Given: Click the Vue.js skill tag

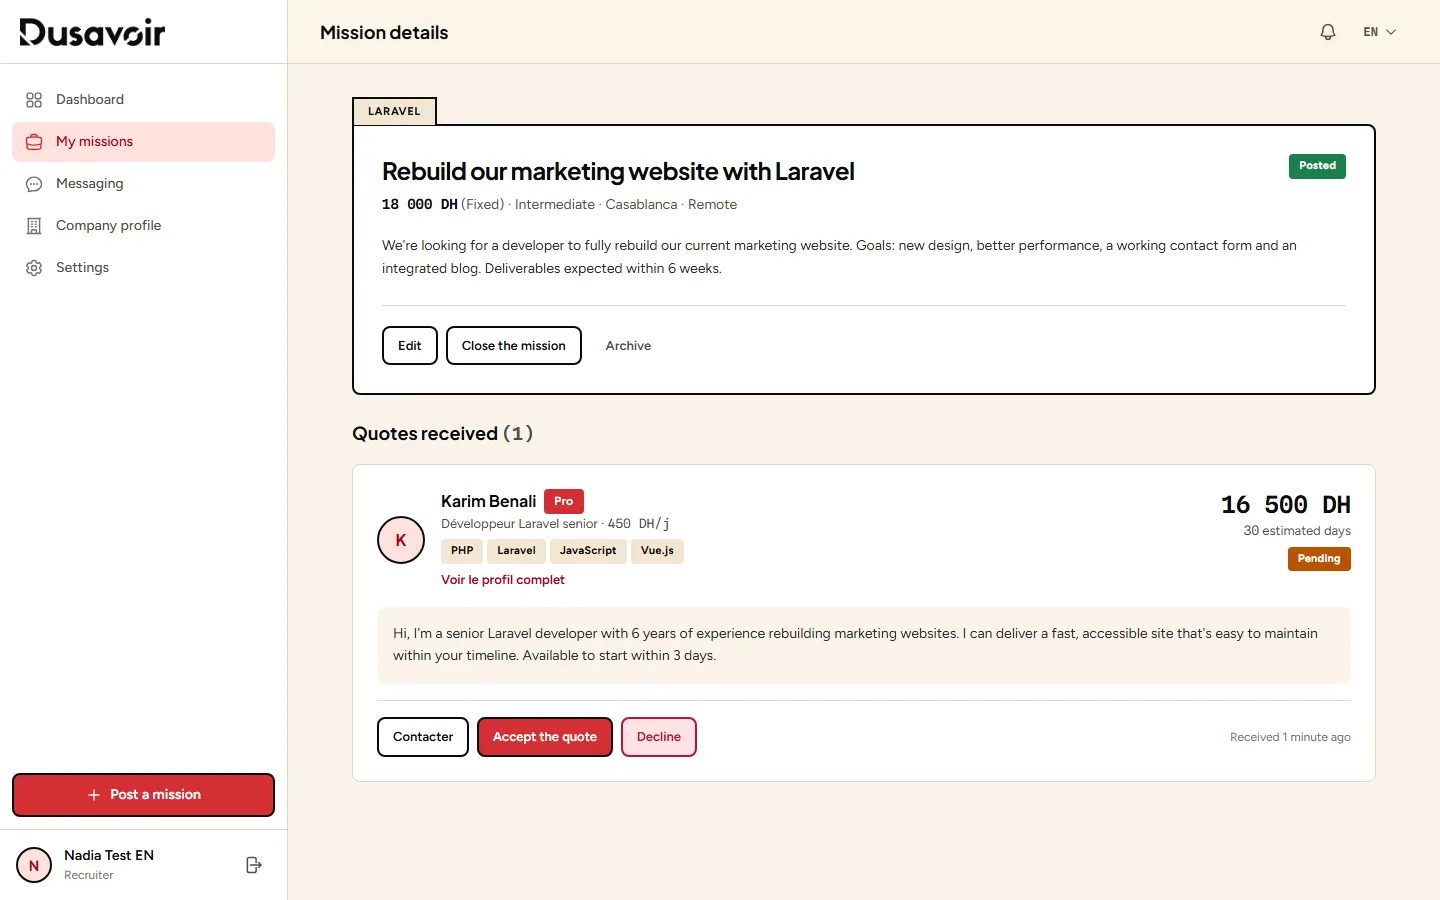Looking at the screenshot, I should [657, 551].
